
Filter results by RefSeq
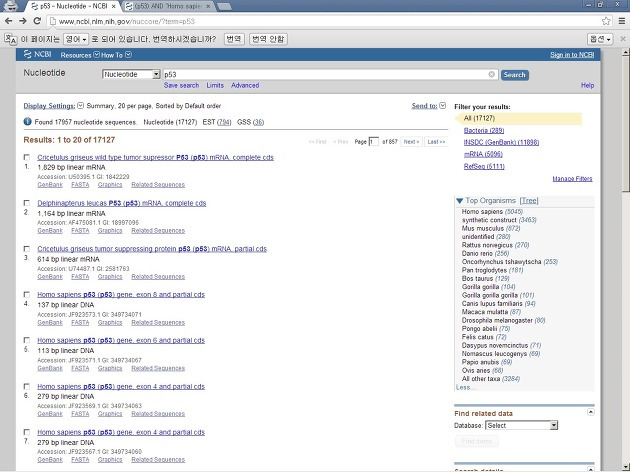tap(484, 166)
